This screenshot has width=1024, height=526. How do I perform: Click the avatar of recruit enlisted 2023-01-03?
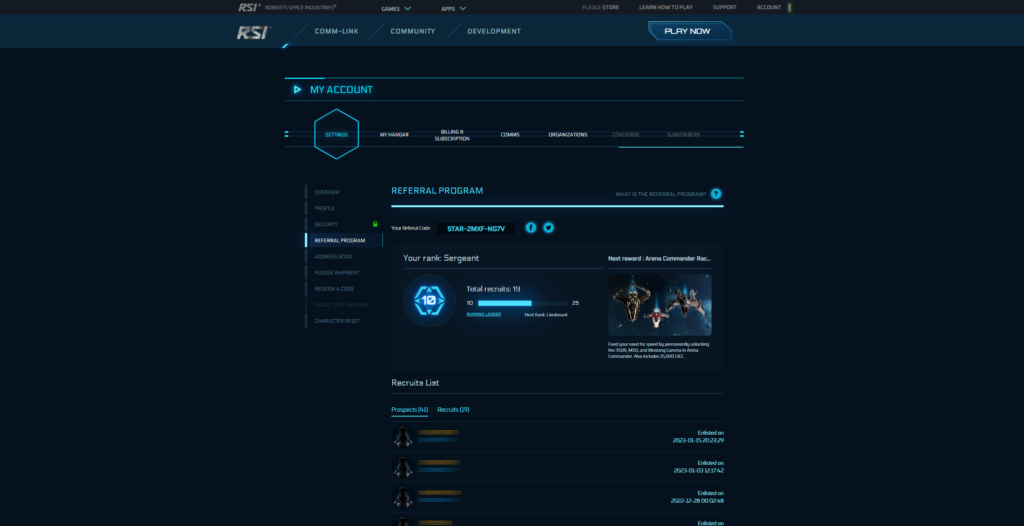403,467
